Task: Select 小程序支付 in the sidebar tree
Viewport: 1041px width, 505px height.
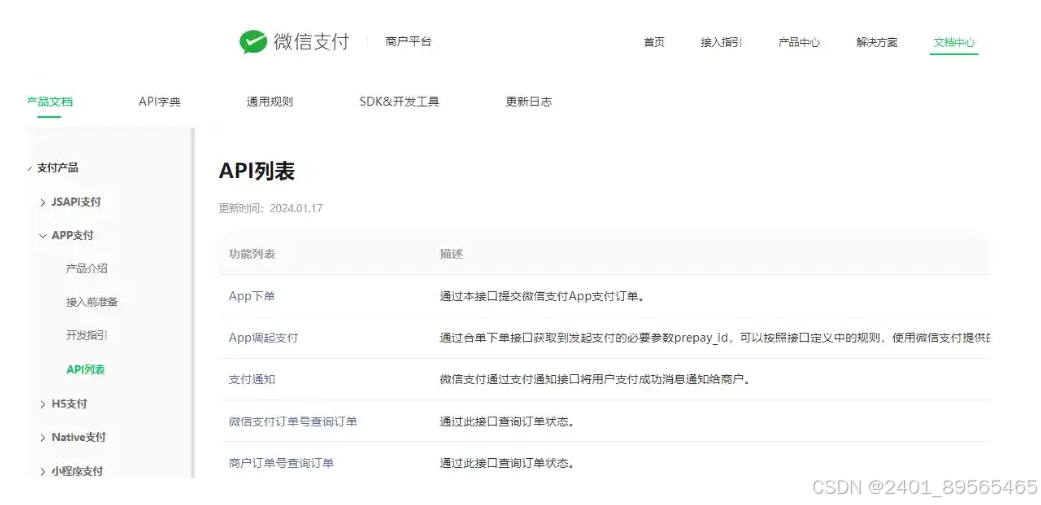Action: click(77, 471)
